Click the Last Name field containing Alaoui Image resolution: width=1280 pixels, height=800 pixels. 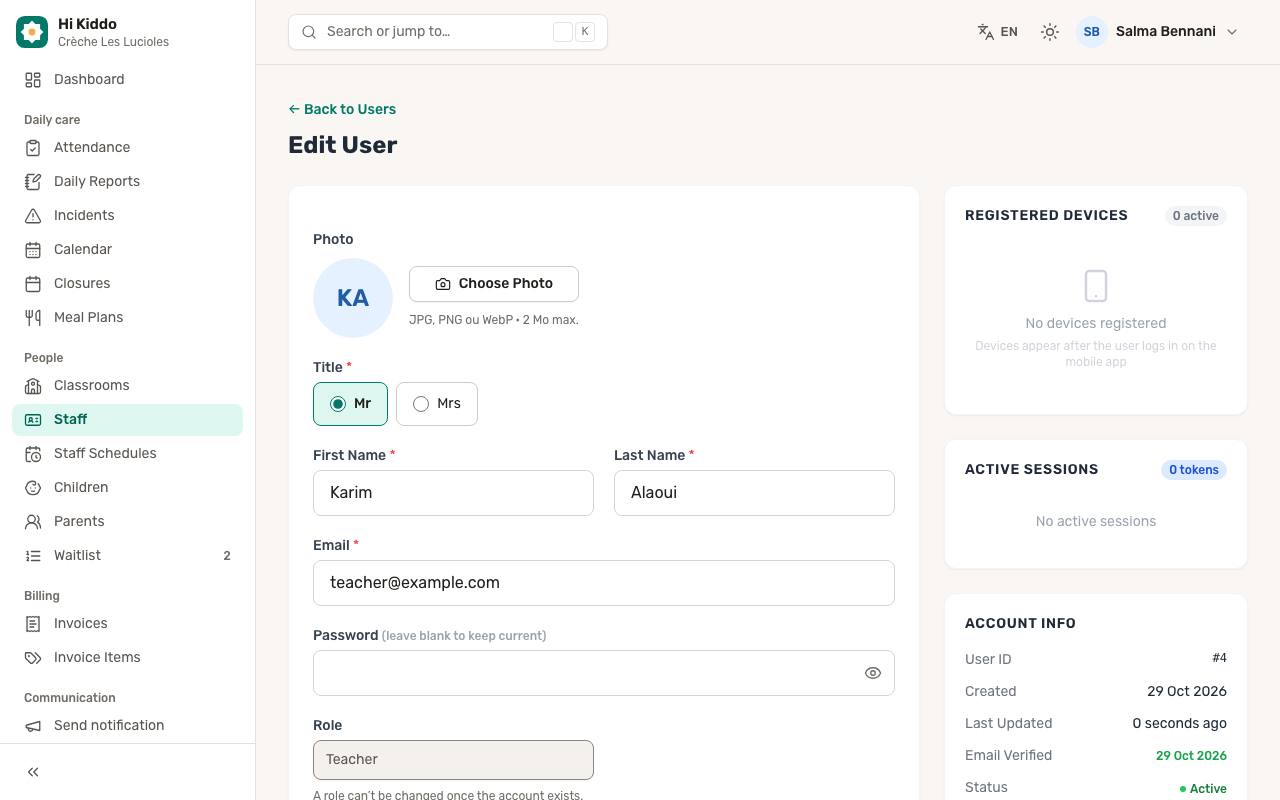pyautogui.click(x=754, y=493)
